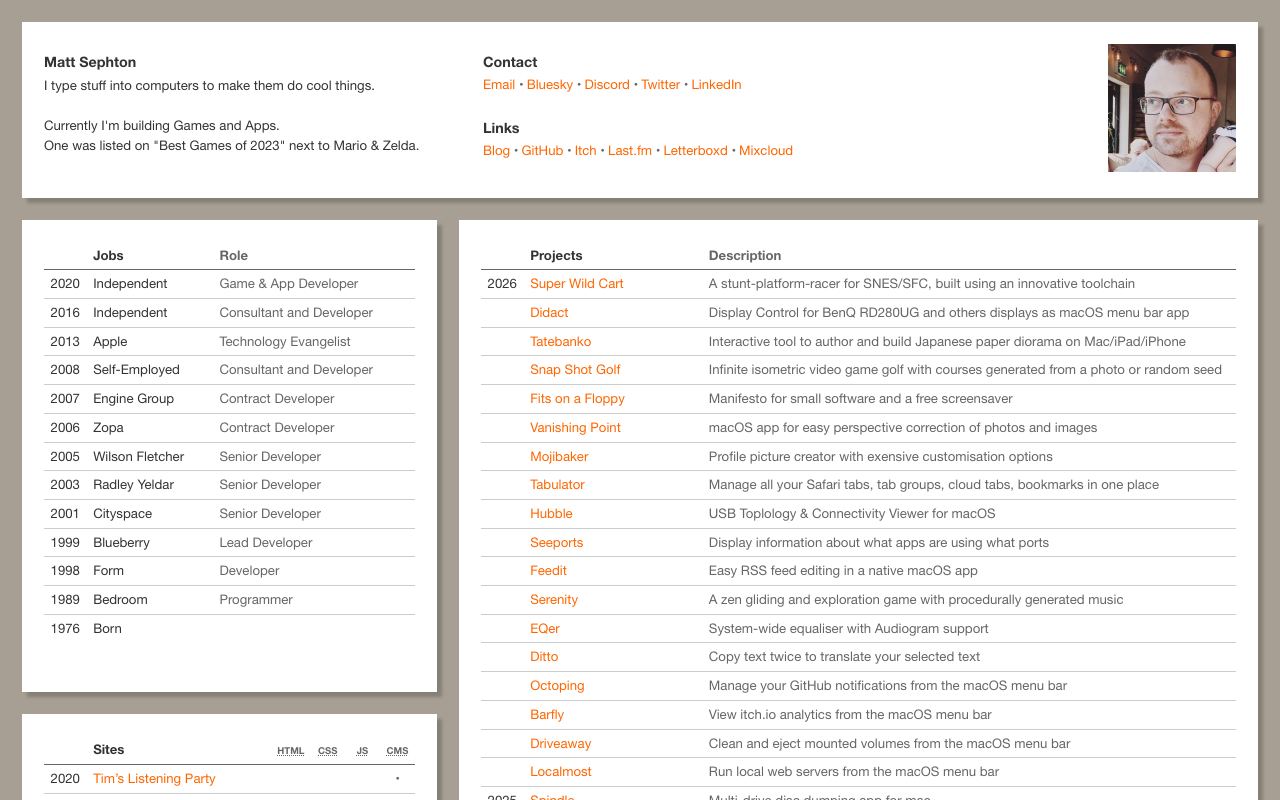Click the Radley Yeldar job entry
Screen dimensions: 1280x800
tap(133, 485)
